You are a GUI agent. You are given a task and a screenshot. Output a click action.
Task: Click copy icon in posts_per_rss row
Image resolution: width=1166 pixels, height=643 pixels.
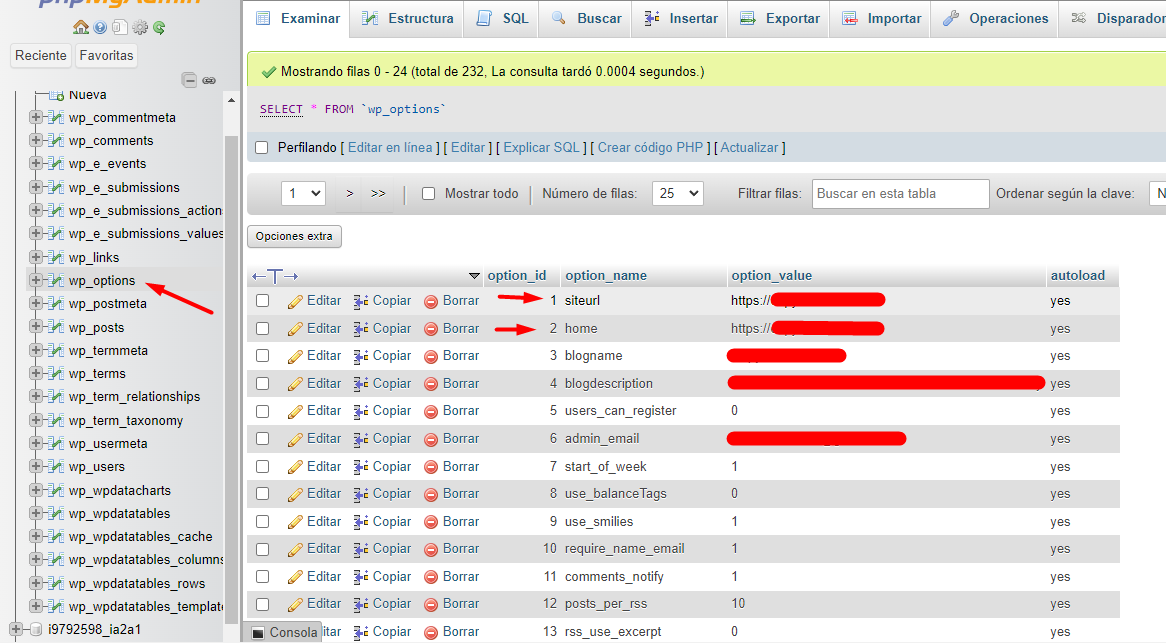pos(361,604)
